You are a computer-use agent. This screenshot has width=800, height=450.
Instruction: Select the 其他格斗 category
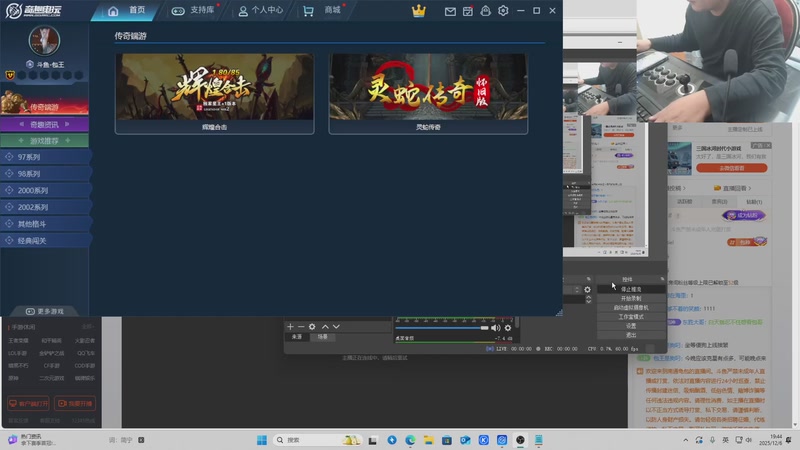click(x=45, y=224)
